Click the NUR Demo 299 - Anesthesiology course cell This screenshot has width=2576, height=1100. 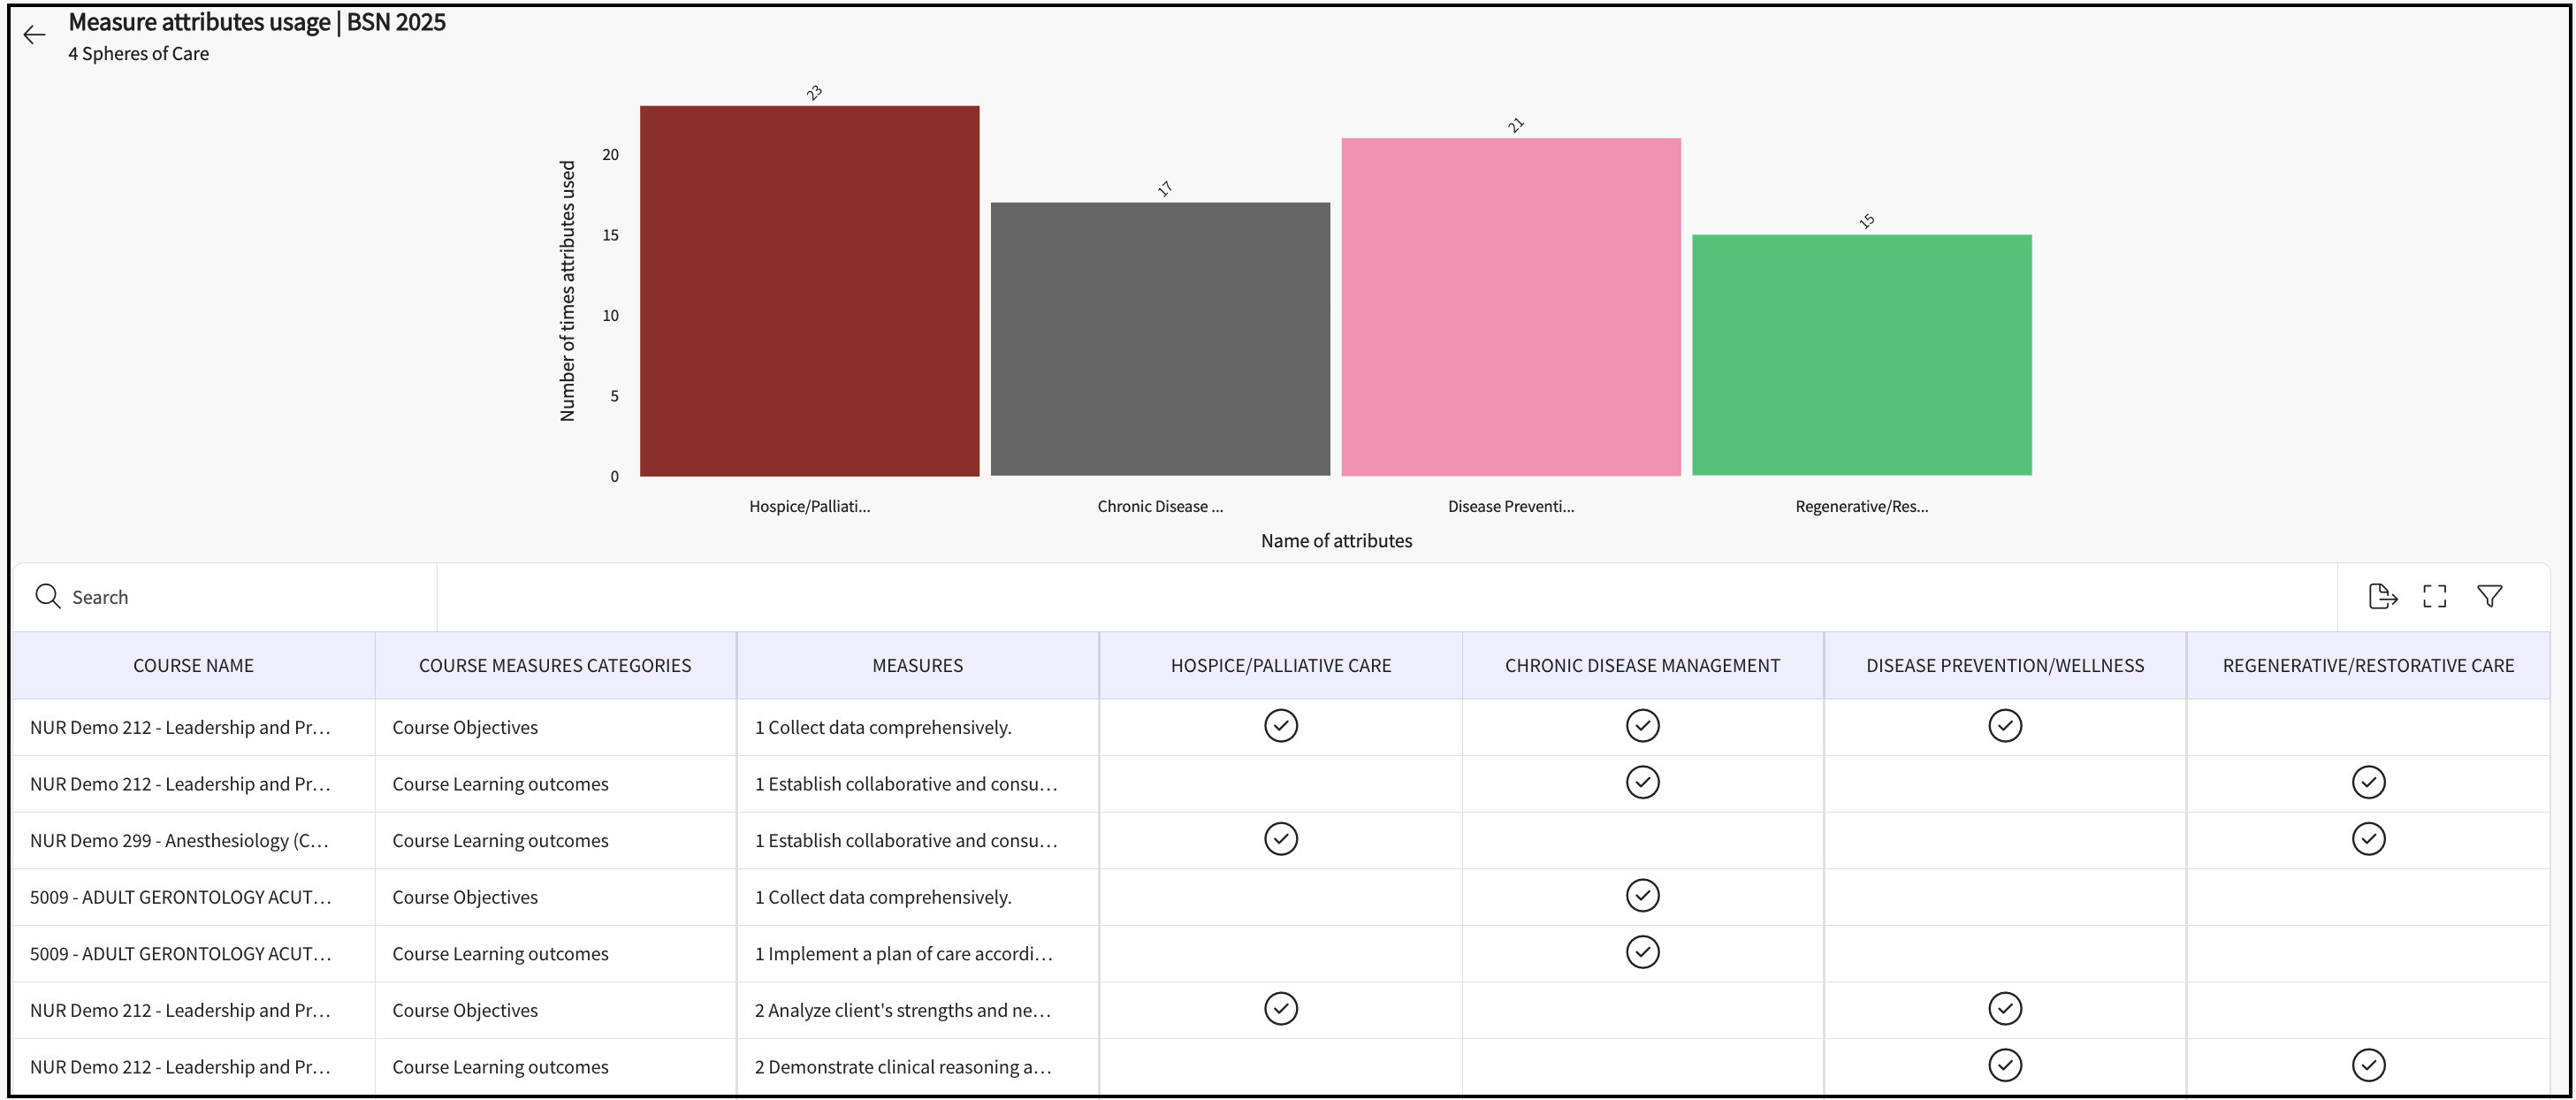(180, 841)
